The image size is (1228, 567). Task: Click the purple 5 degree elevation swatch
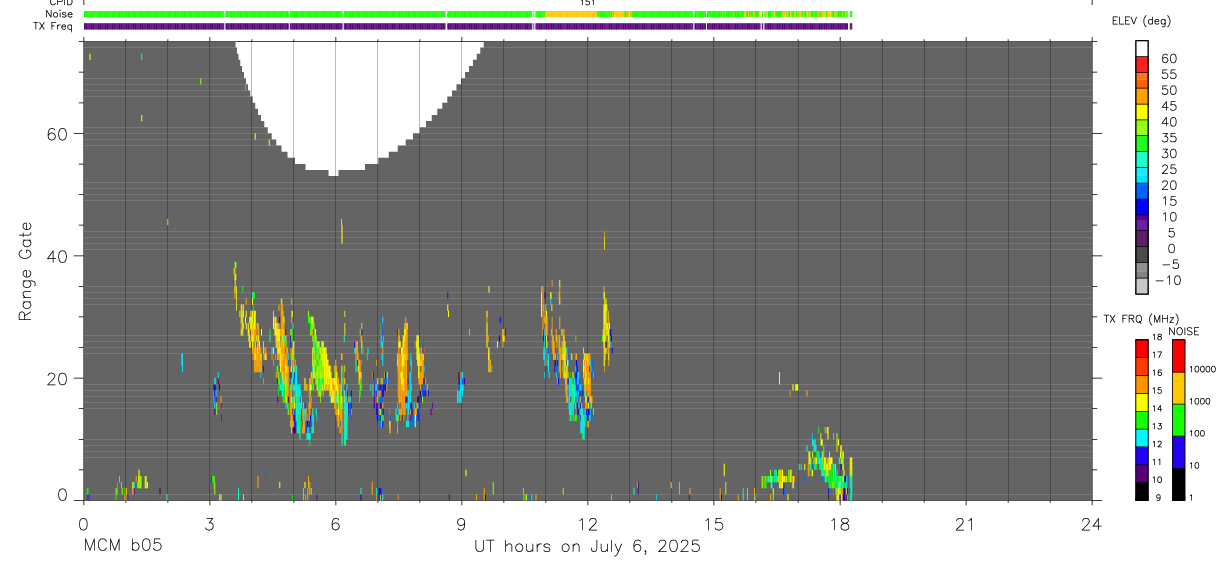point(1142,239)
